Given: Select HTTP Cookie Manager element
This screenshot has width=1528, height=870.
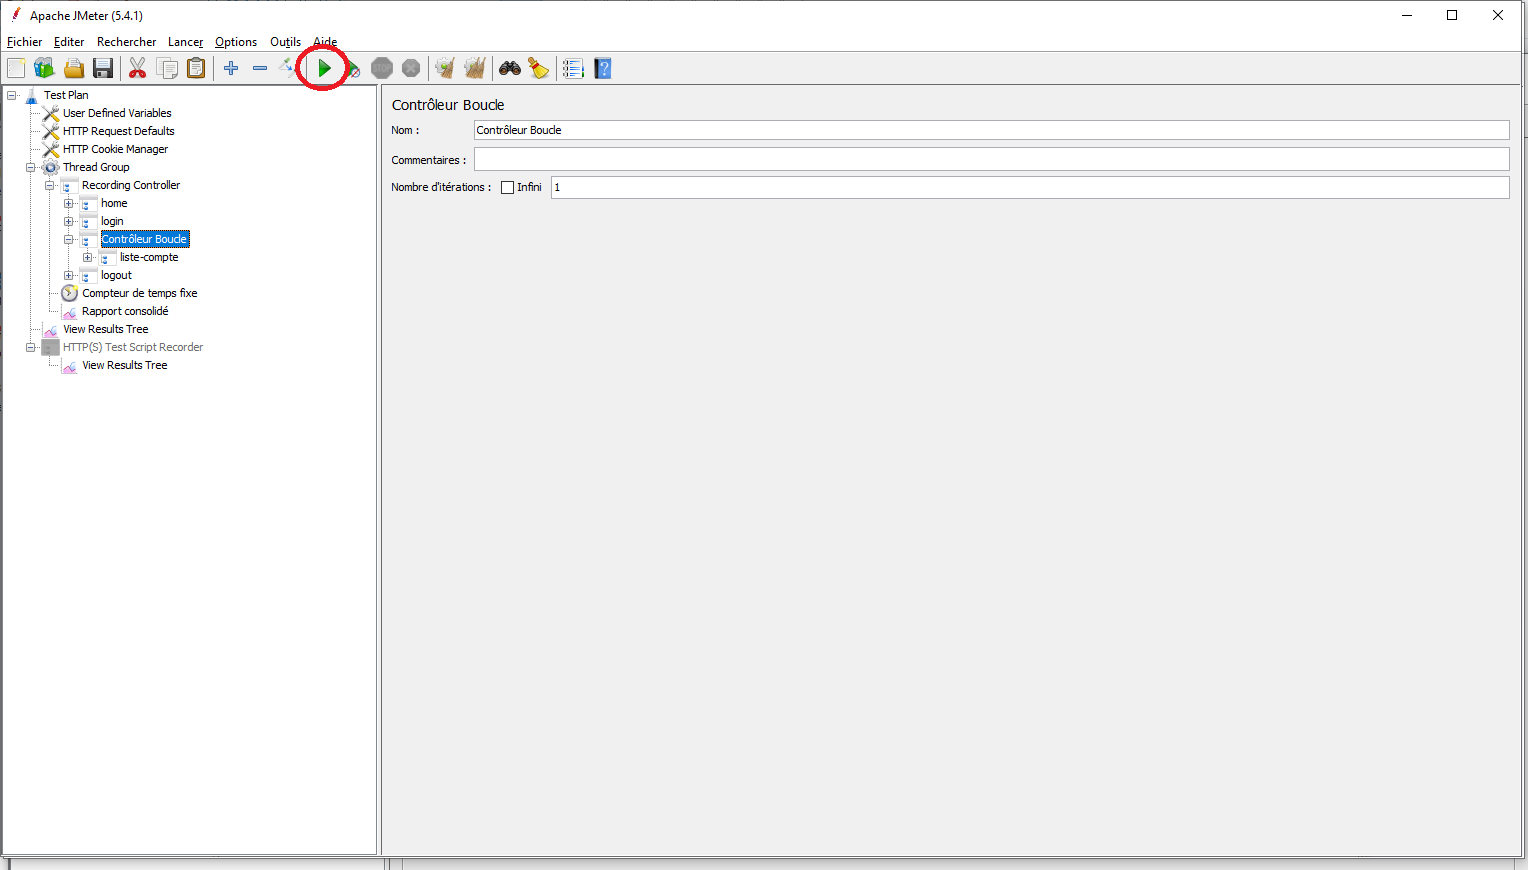Looking at the screenshot, I should (115, 149).
